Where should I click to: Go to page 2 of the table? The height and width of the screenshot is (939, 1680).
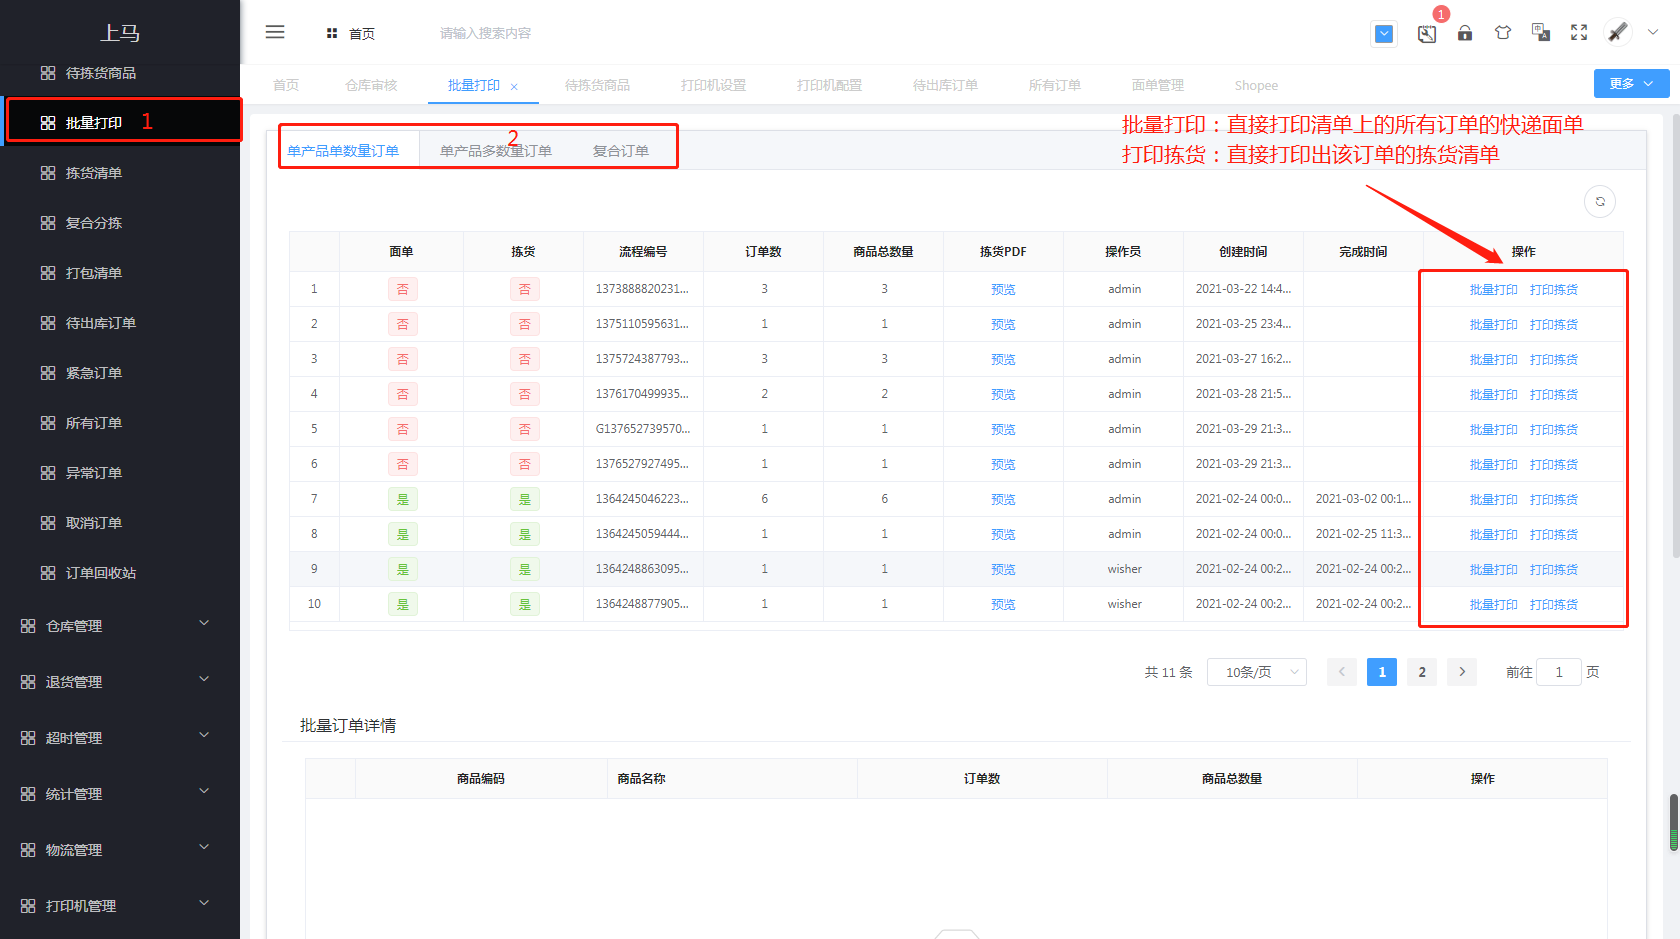[1422, 672]
